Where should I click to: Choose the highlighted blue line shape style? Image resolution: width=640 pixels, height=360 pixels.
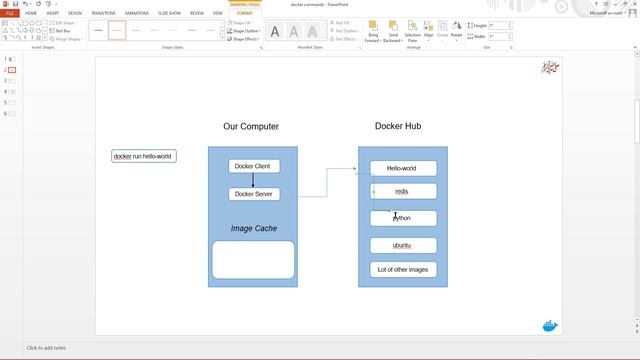click(x=117, y=30)
